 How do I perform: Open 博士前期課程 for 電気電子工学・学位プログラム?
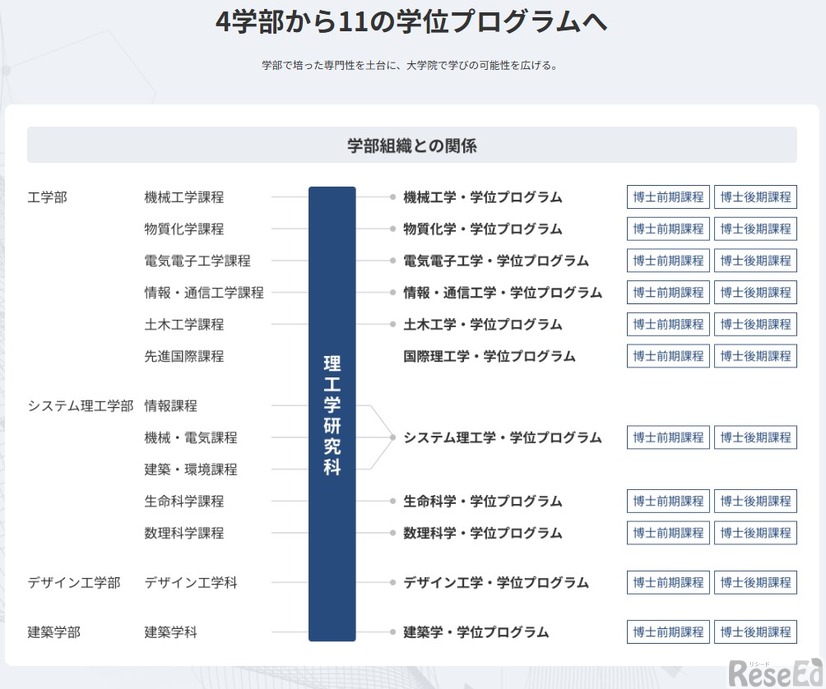point(668,261)
